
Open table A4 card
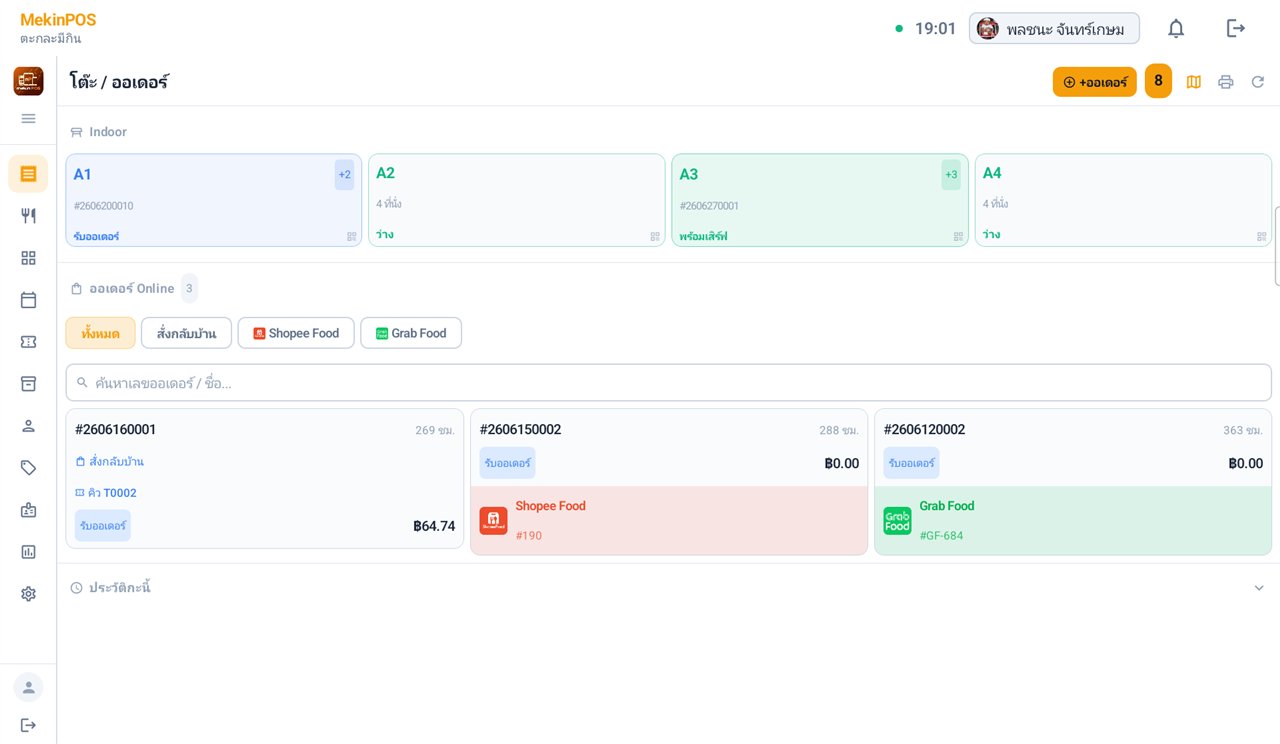point(1123,200)
